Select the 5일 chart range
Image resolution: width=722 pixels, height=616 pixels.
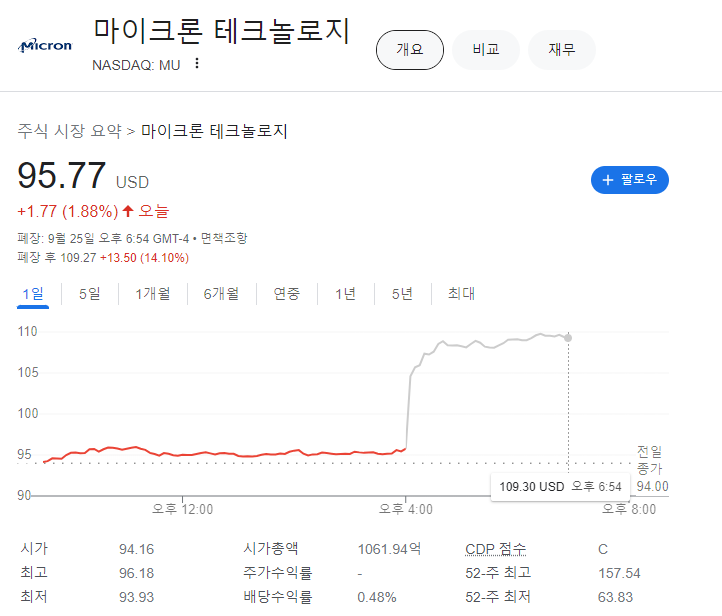90,294
